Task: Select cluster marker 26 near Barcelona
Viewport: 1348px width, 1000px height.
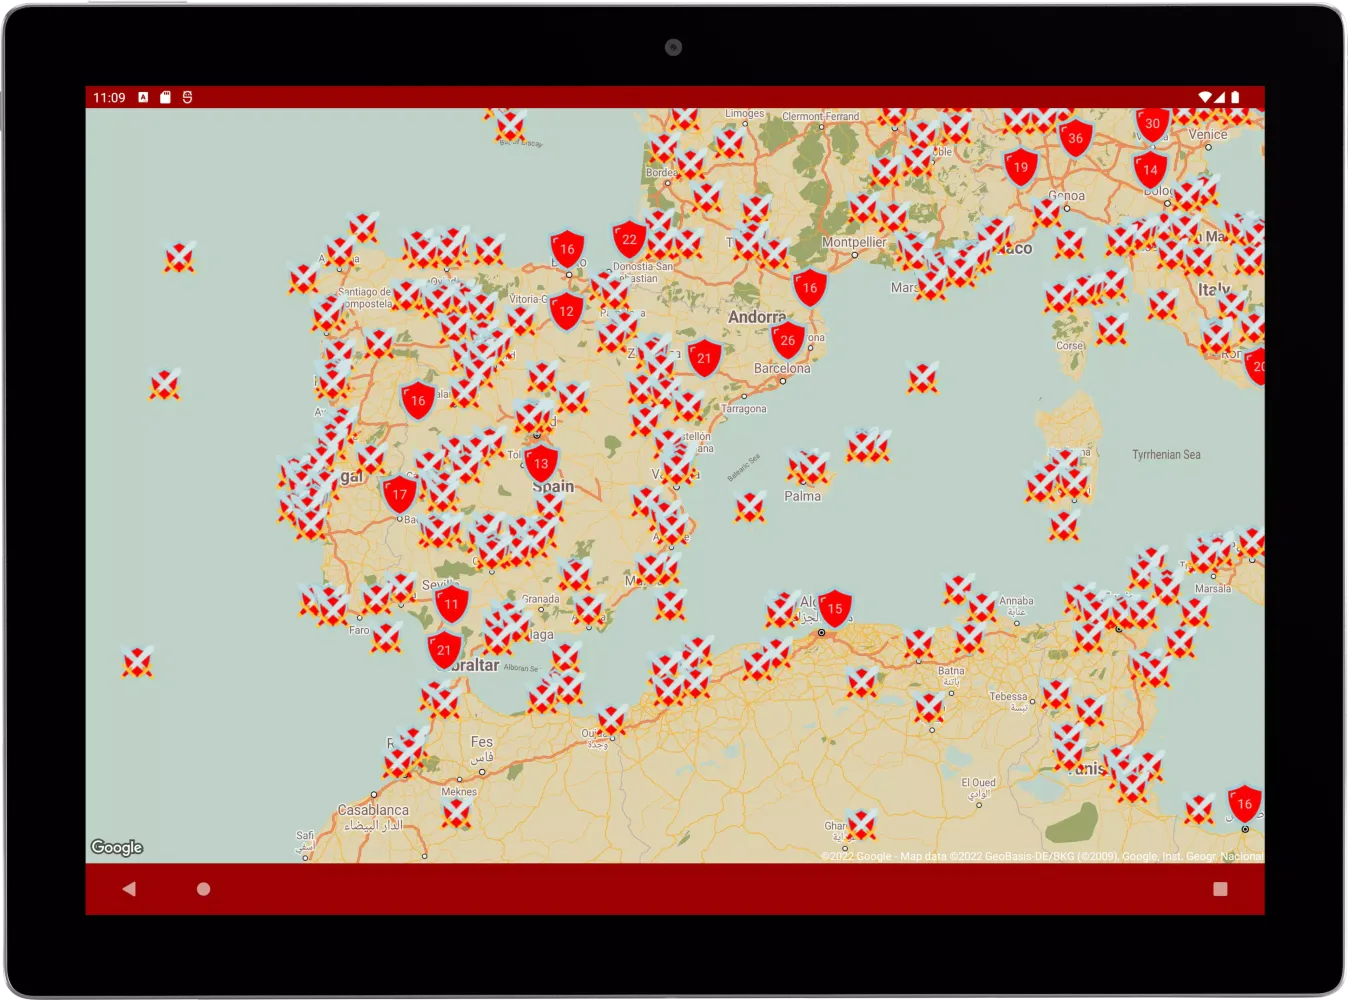Action: [787, 341]
